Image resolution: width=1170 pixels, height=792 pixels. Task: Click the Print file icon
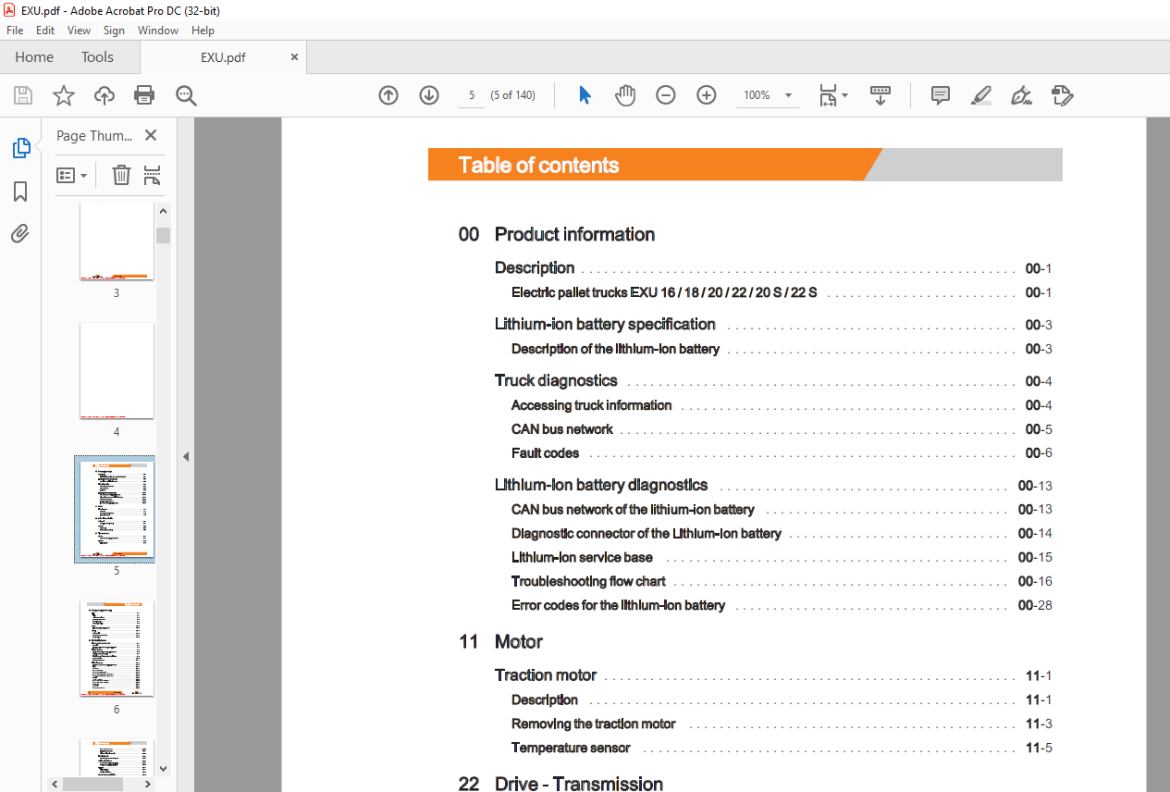[x=144, y=95]
